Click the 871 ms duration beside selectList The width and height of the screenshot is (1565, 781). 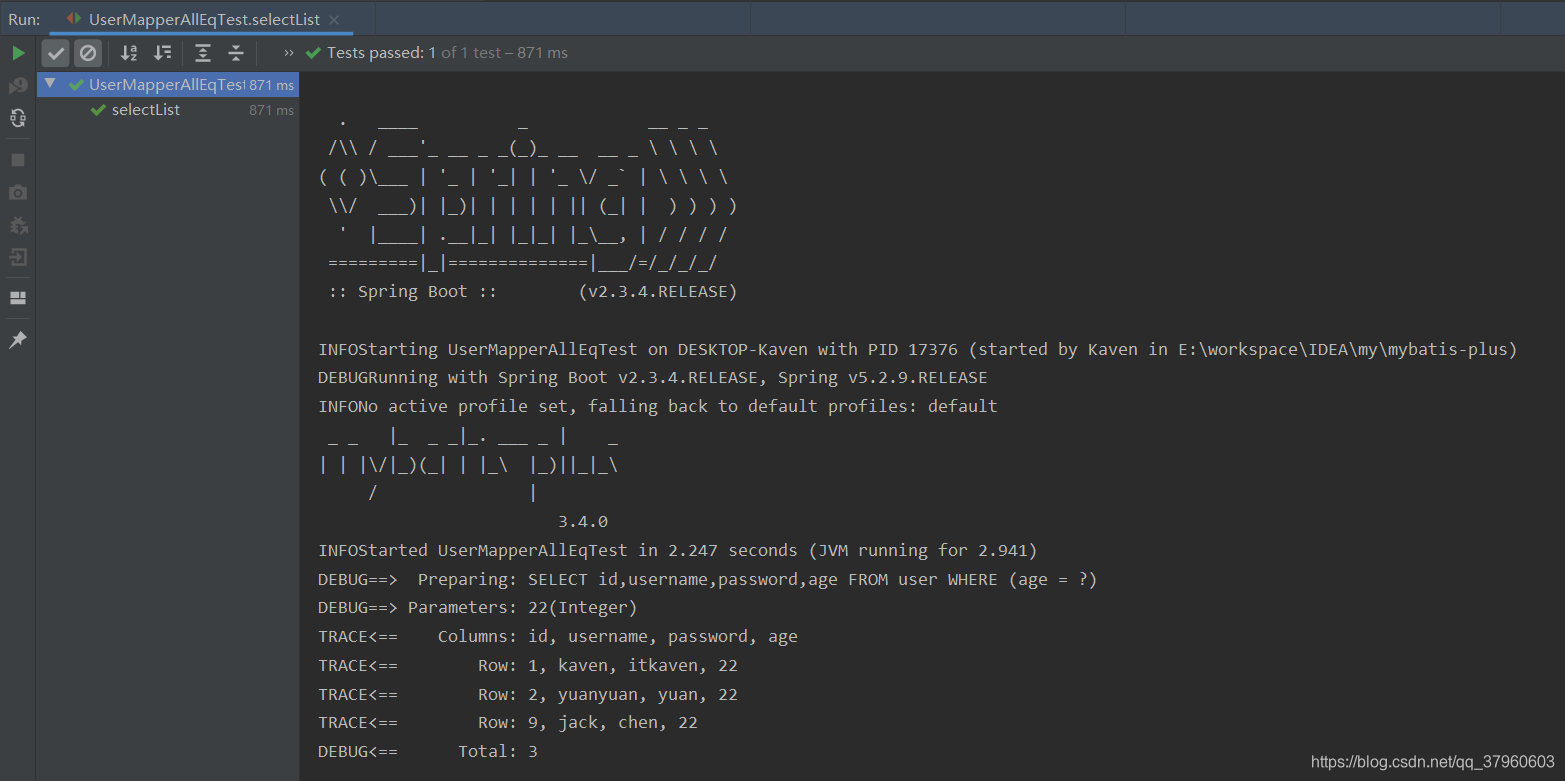click(x=271, y=110)
